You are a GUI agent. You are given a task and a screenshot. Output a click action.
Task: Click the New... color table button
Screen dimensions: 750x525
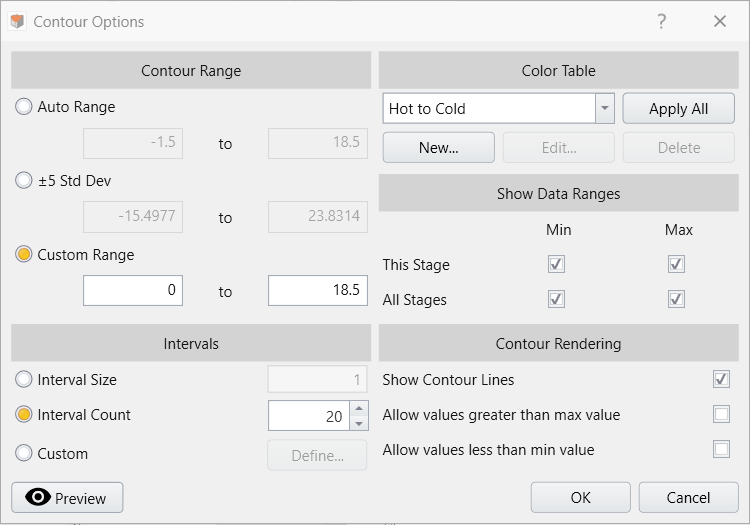439,148
